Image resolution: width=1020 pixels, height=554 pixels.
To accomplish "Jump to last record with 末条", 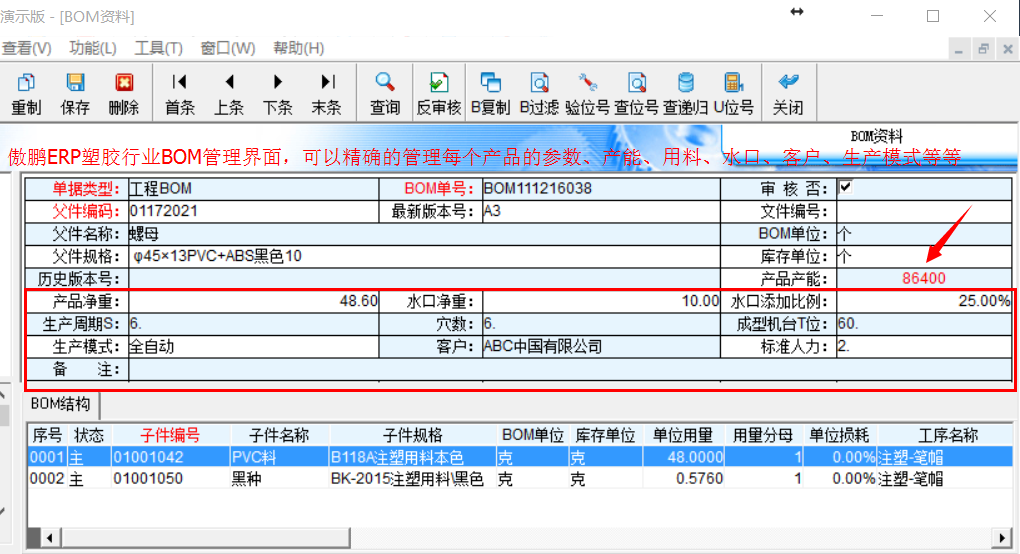I will pos(327,92).
